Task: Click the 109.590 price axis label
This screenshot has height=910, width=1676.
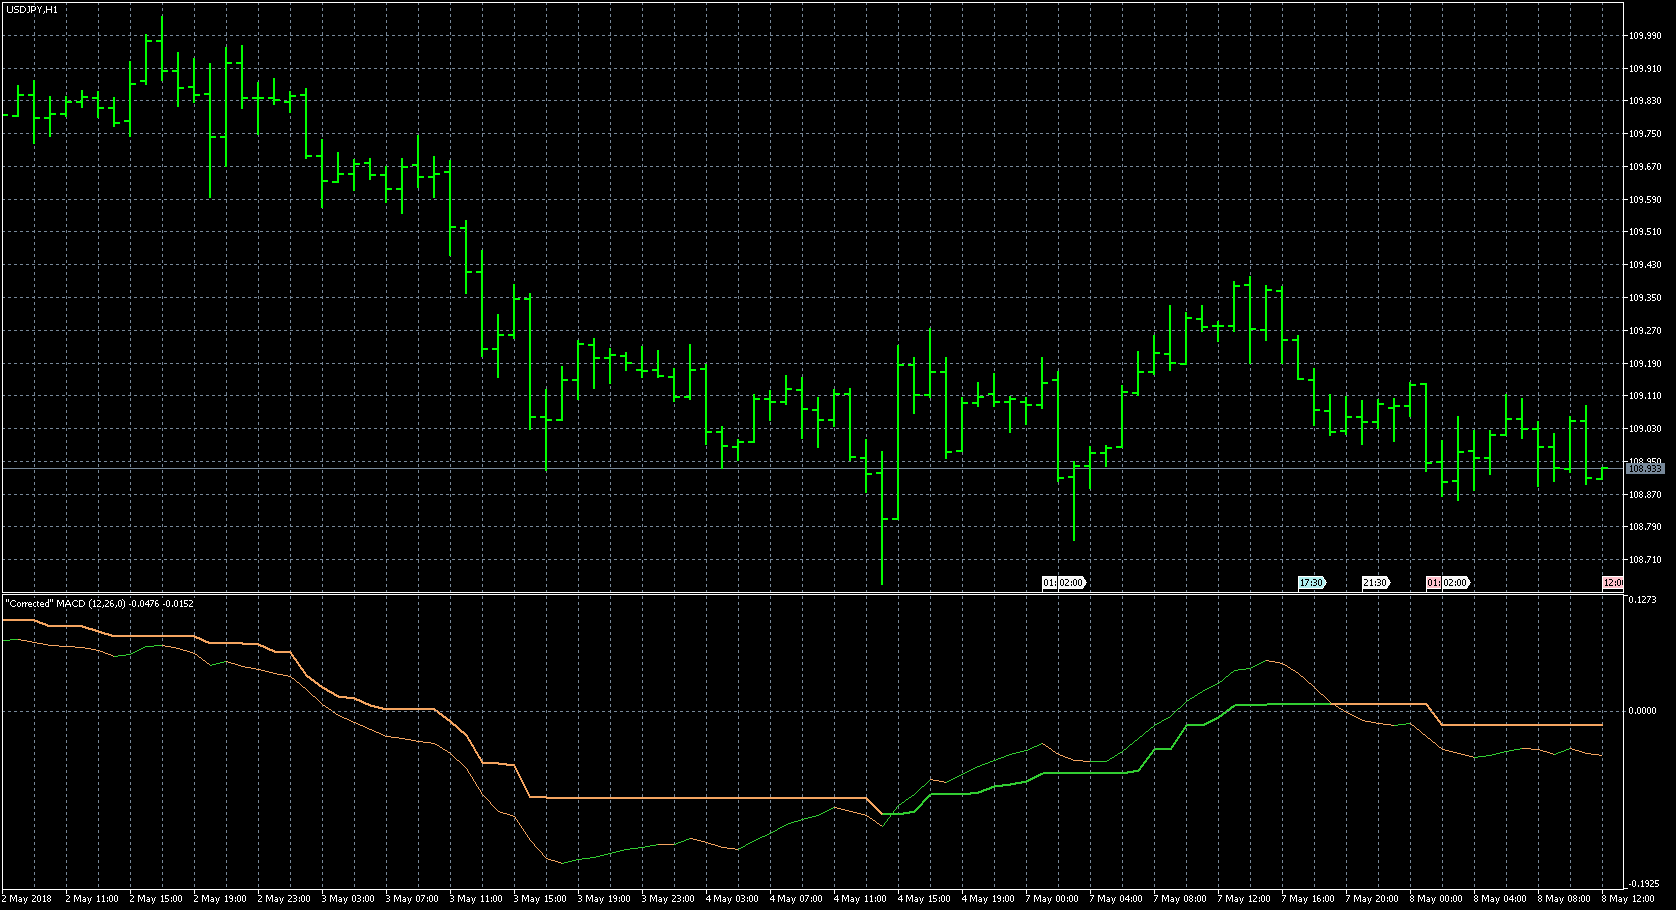Action: pos(1645,200)
